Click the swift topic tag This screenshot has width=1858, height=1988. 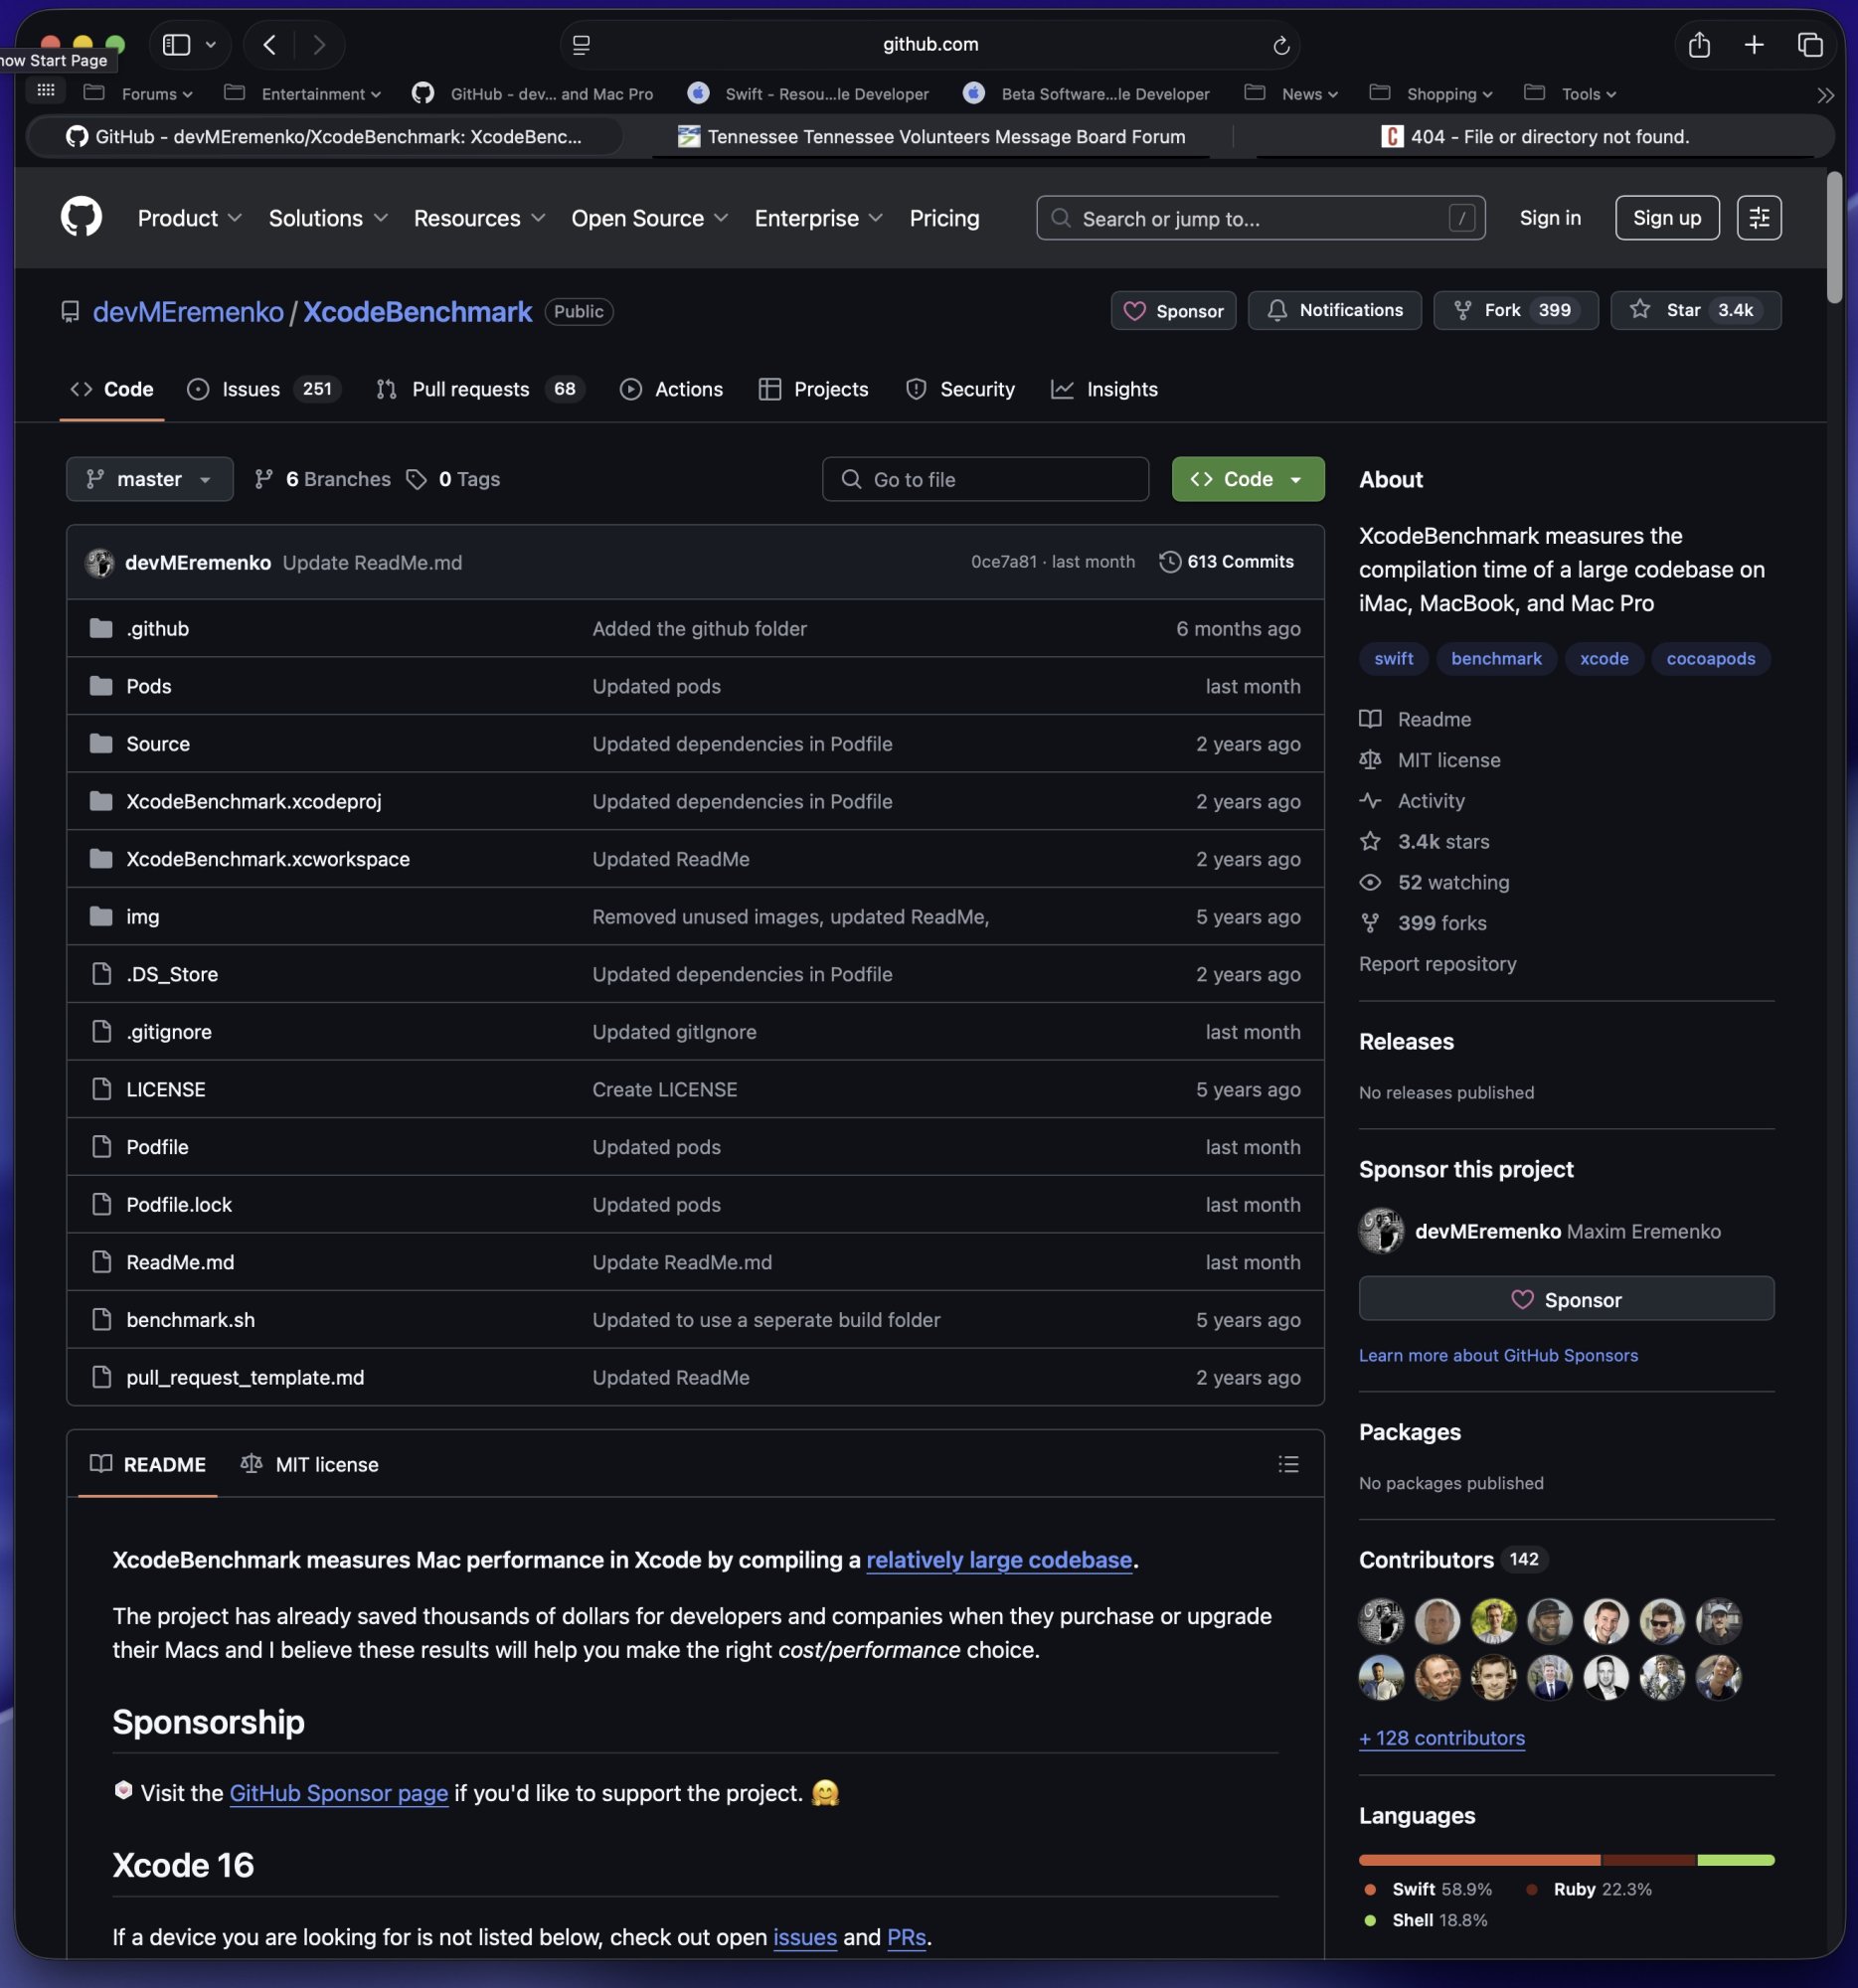pos(1393,658)
